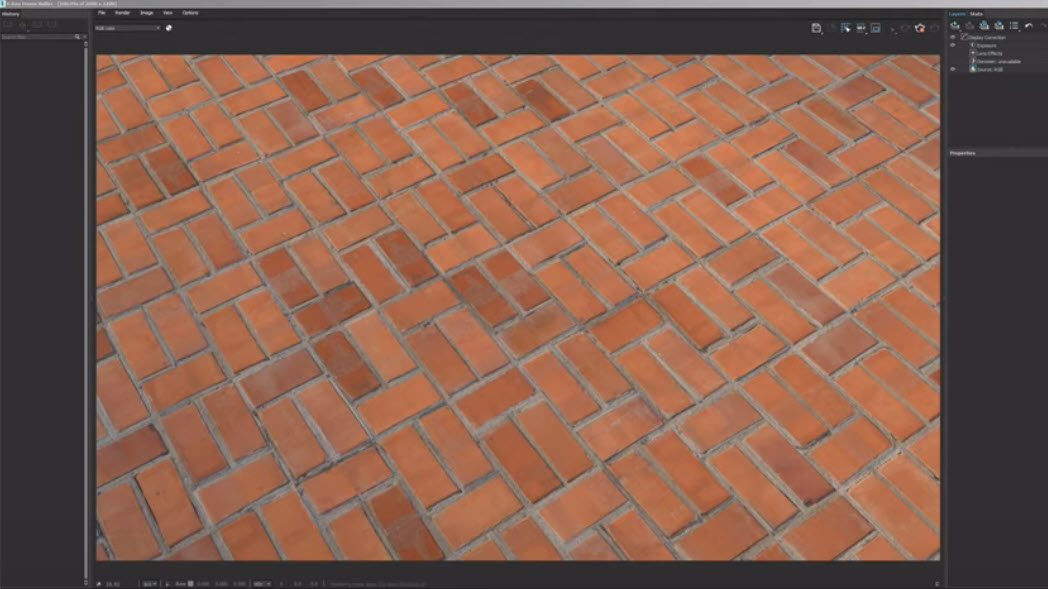Viewport: 1048px width, 589px height.
Task: Click the save layer preset icon
Action: click(985, 25)
